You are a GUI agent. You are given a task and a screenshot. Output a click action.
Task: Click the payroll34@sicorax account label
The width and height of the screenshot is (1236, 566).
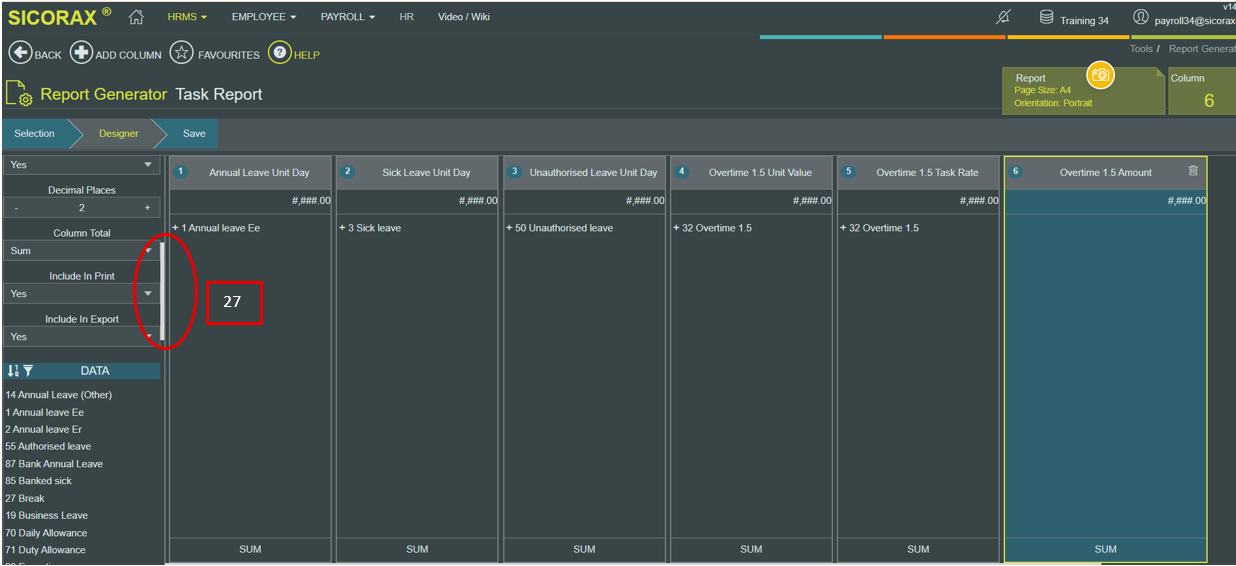point(1195,20)
